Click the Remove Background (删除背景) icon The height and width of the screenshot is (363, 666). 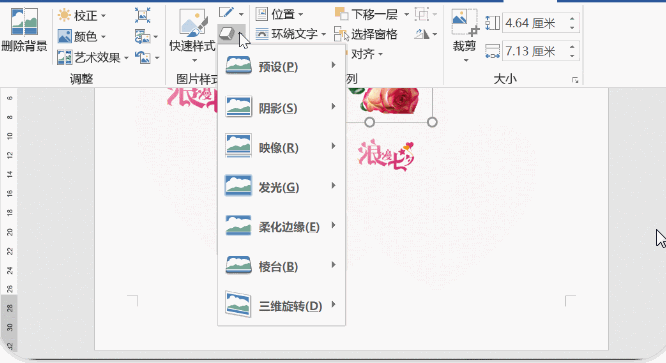coord(24,22)
